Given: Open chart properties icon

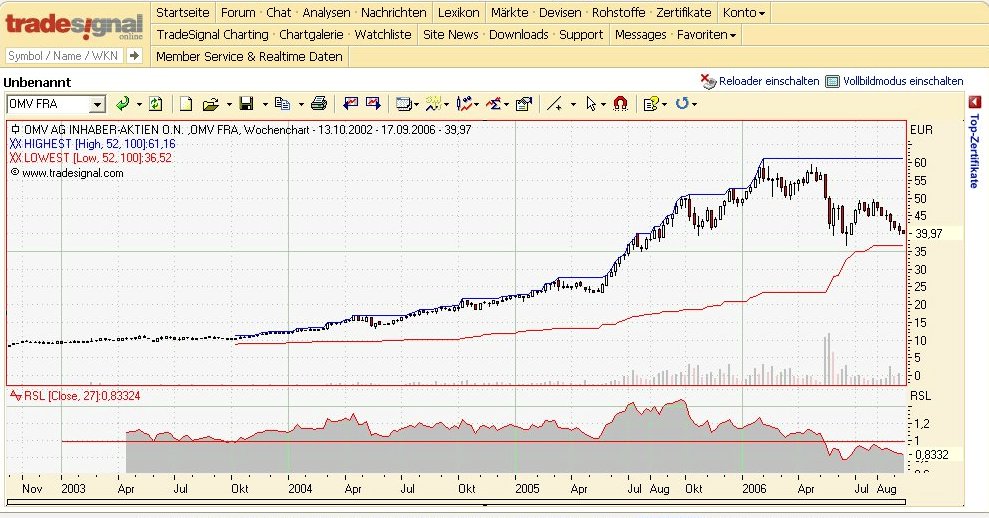Looking at the screenshot, I should [x=524, y=104].
